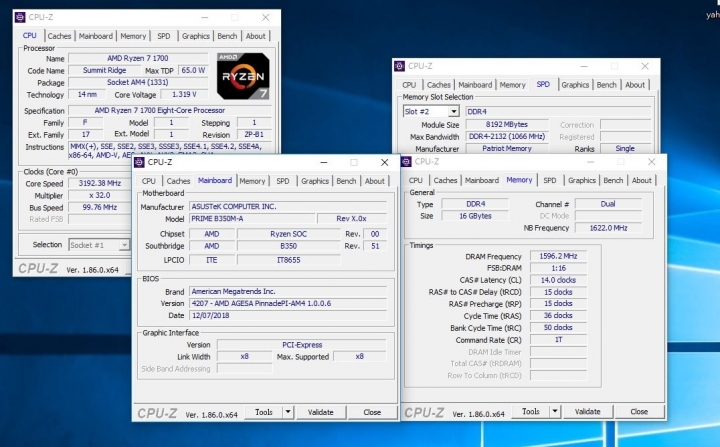
Task: Click the 'AMD Ryzen 7 1700' name field
Action: point(138,58)
